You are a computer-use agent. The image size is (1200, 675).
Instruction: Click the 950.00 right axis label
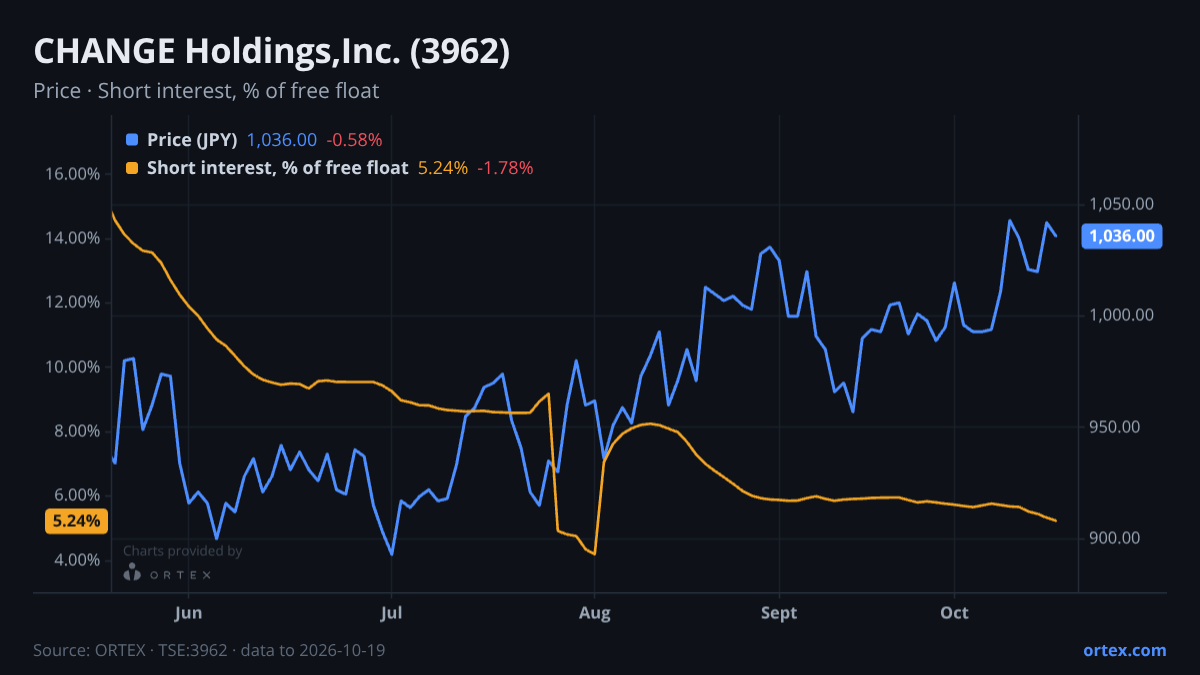tap(1116, 427)
